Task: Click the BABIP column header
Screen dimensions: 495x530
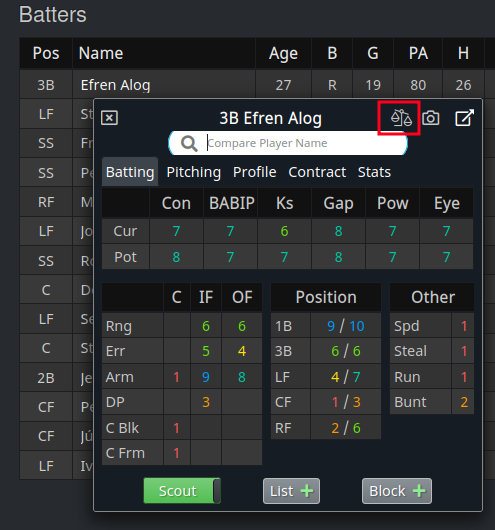Action: (231, 203)
